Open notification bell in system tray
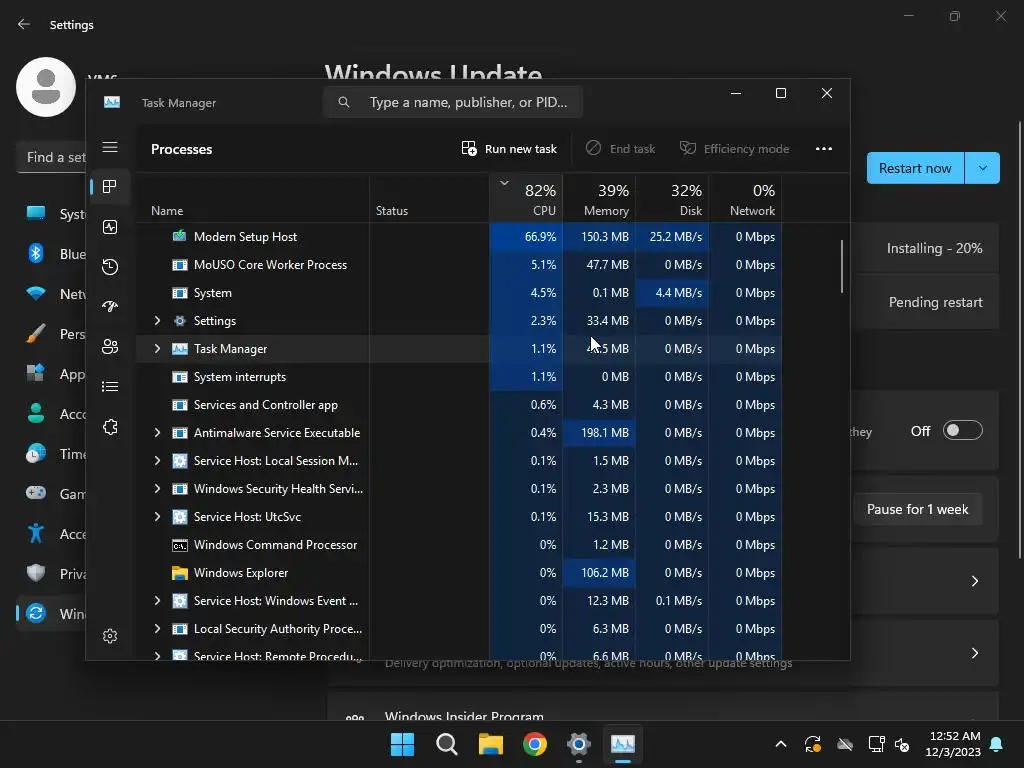Screen dimensions: 1024x768 click(997, 744)
